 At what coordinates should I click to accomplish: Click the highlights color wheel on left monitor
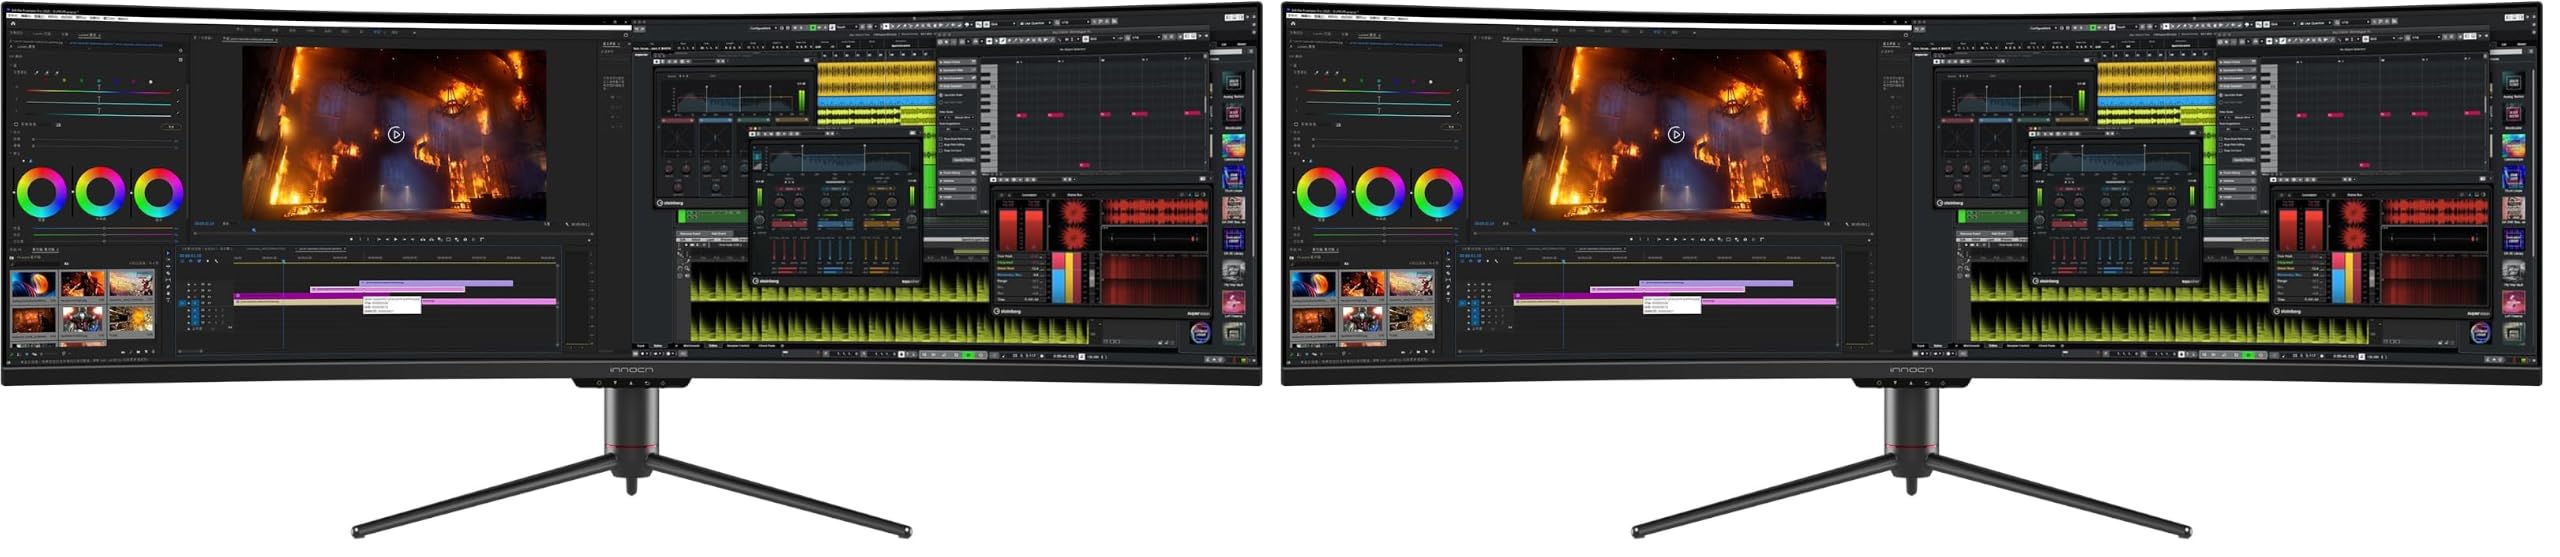tap(158, 192)
